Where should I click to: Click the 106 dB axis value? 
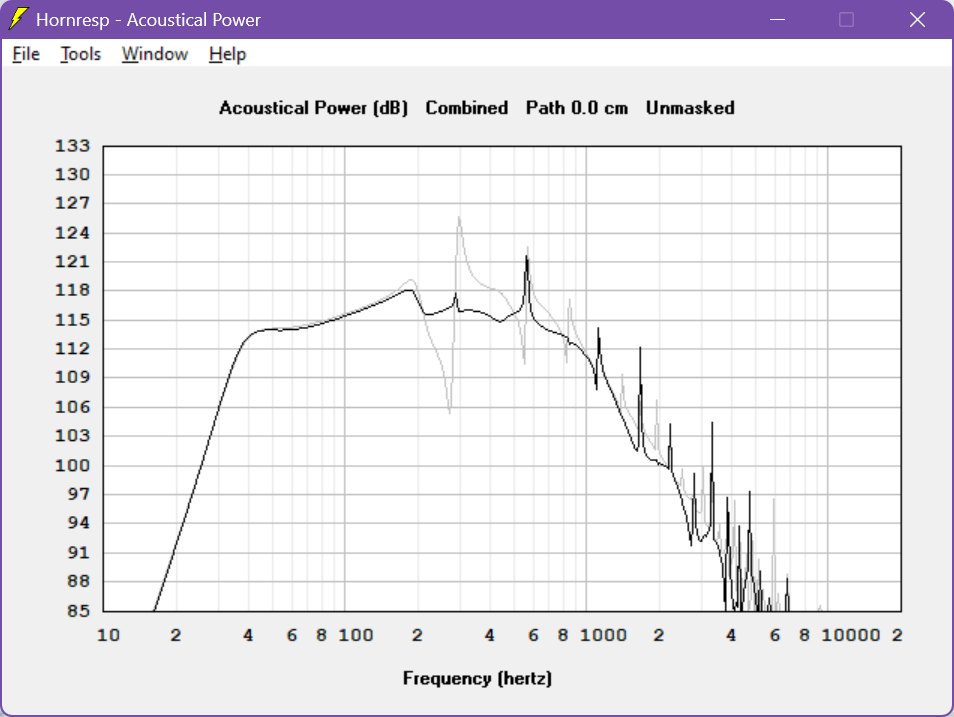[72, 407]
